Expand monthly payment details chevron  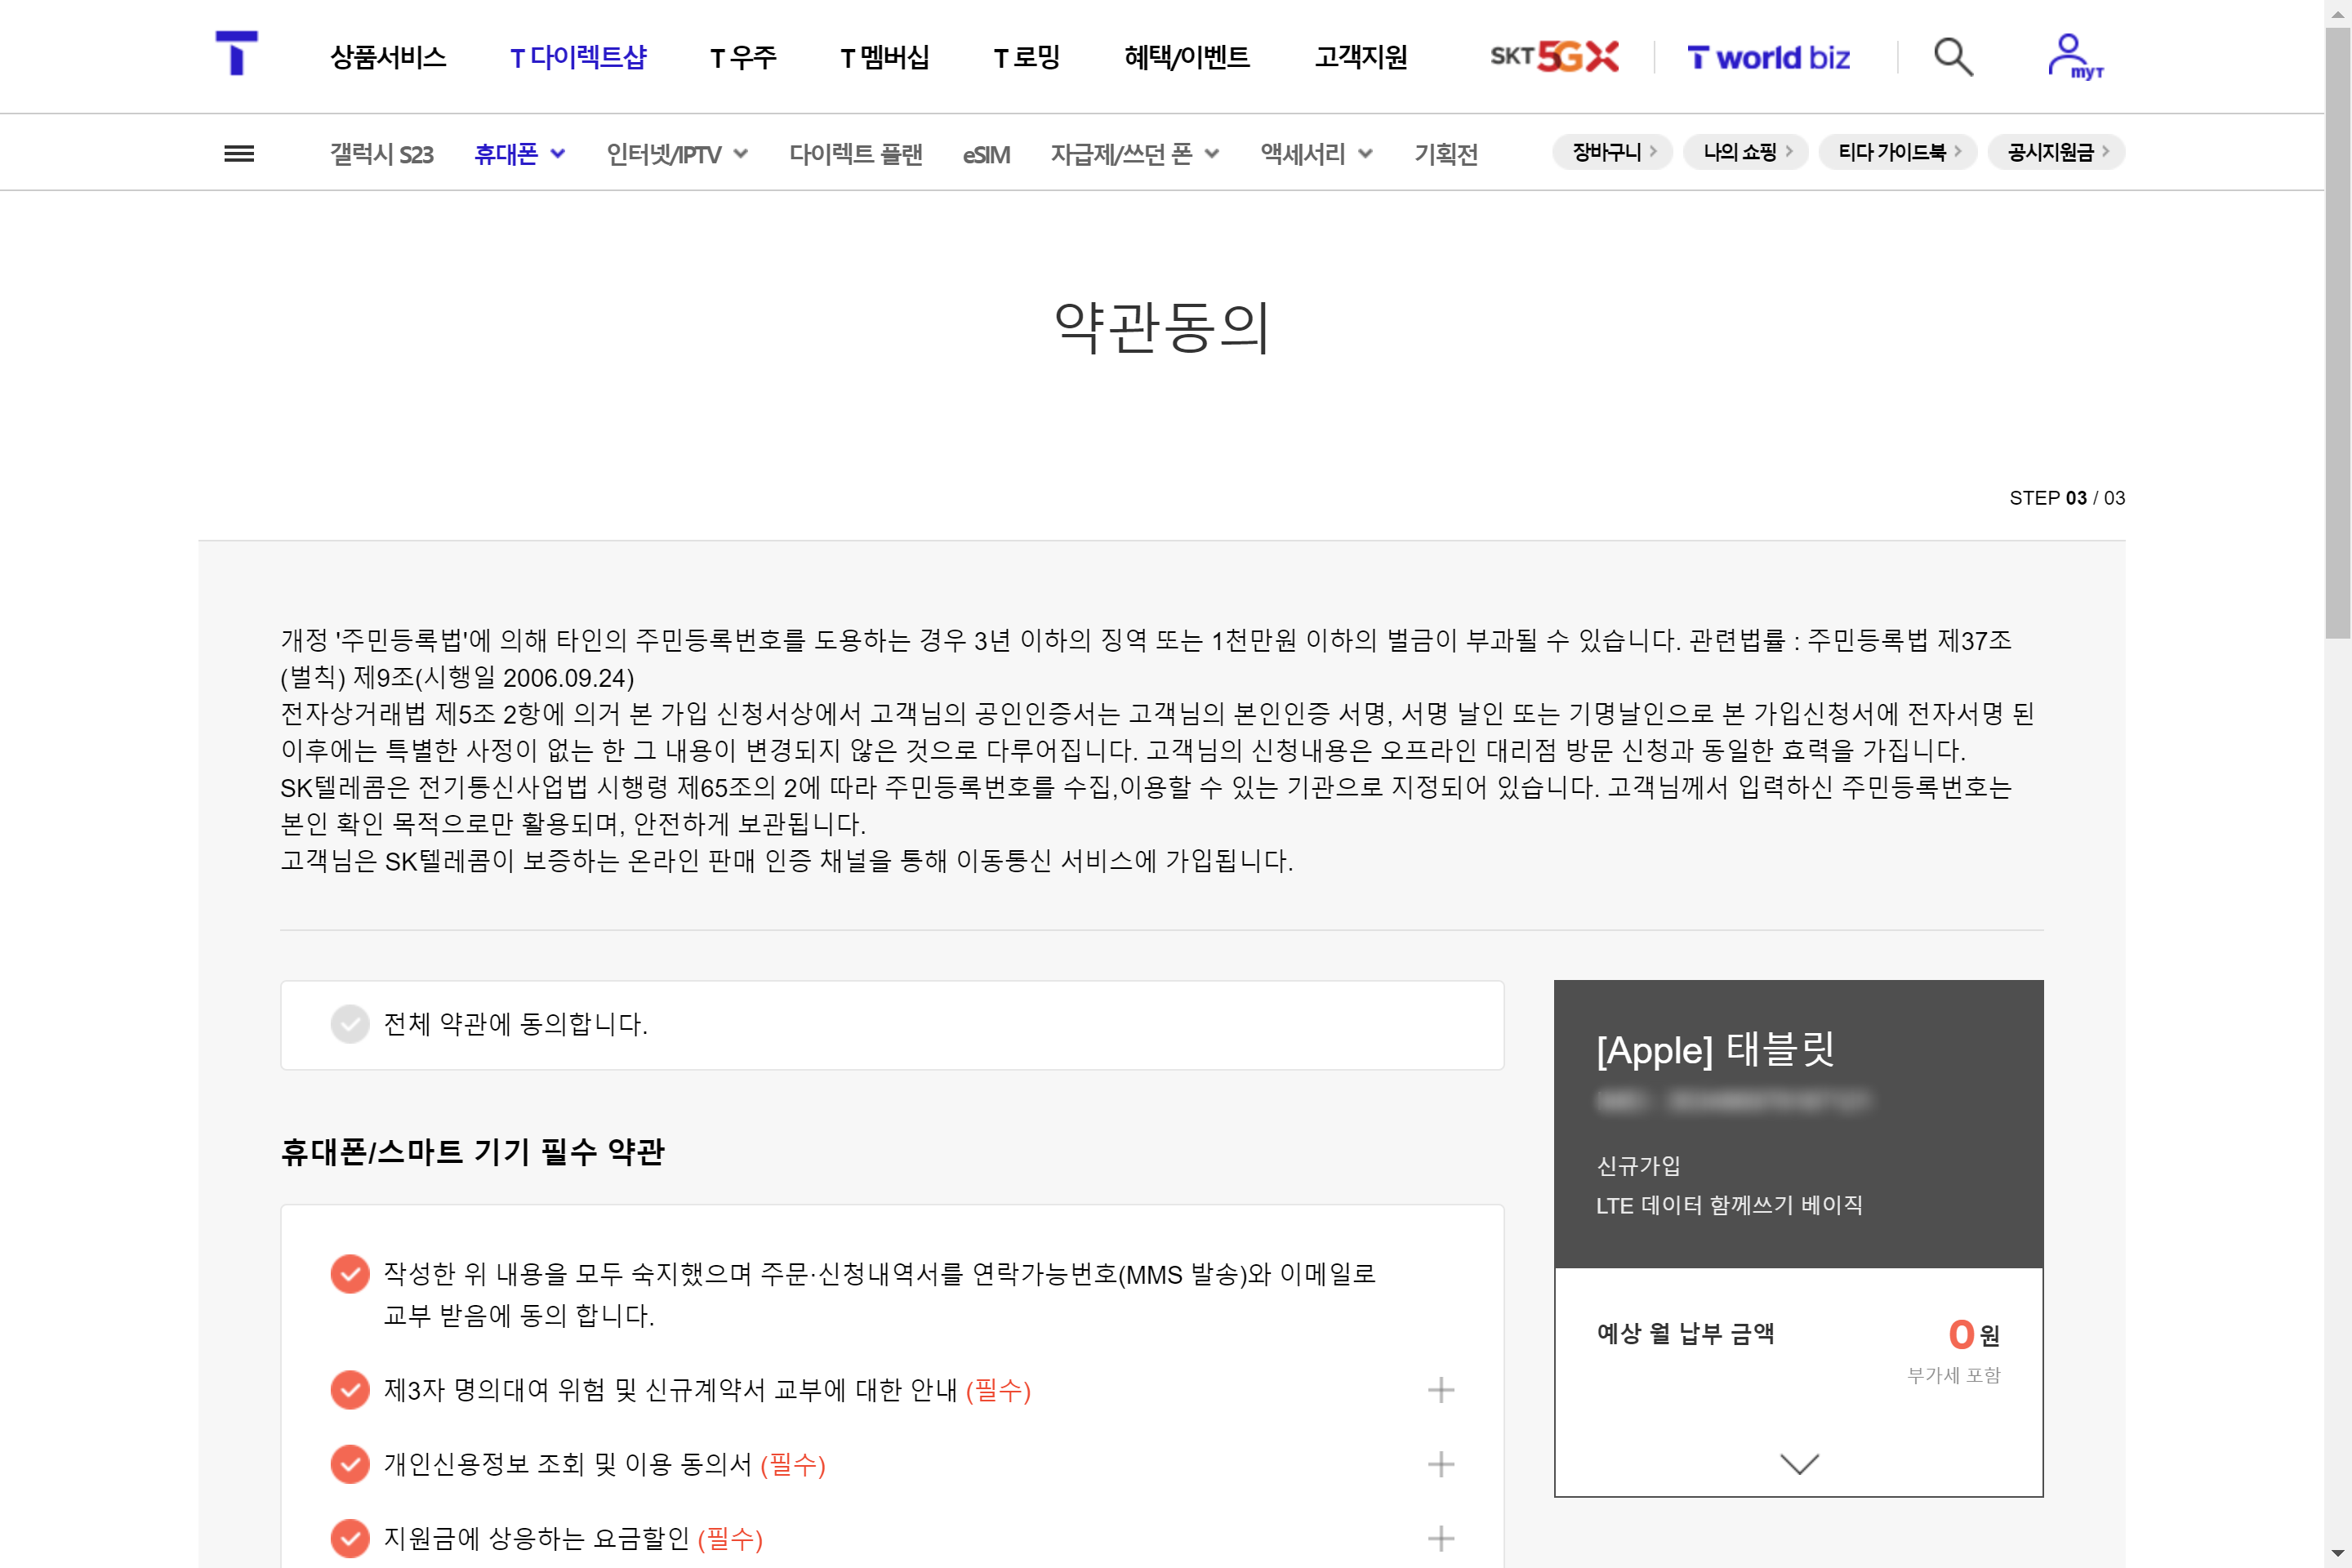(1798, 1464)
